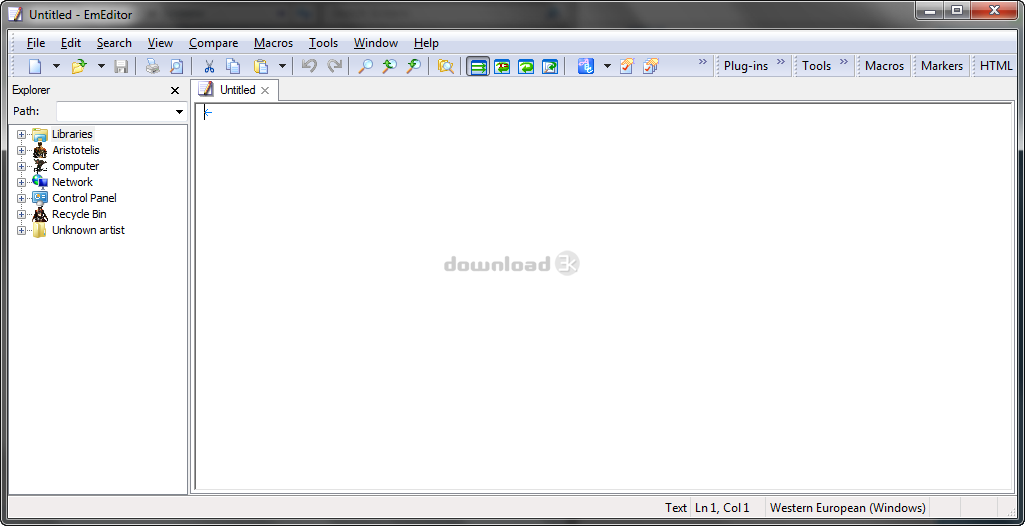
Task: Click the Copy icon
Action: tap(233, 66)
